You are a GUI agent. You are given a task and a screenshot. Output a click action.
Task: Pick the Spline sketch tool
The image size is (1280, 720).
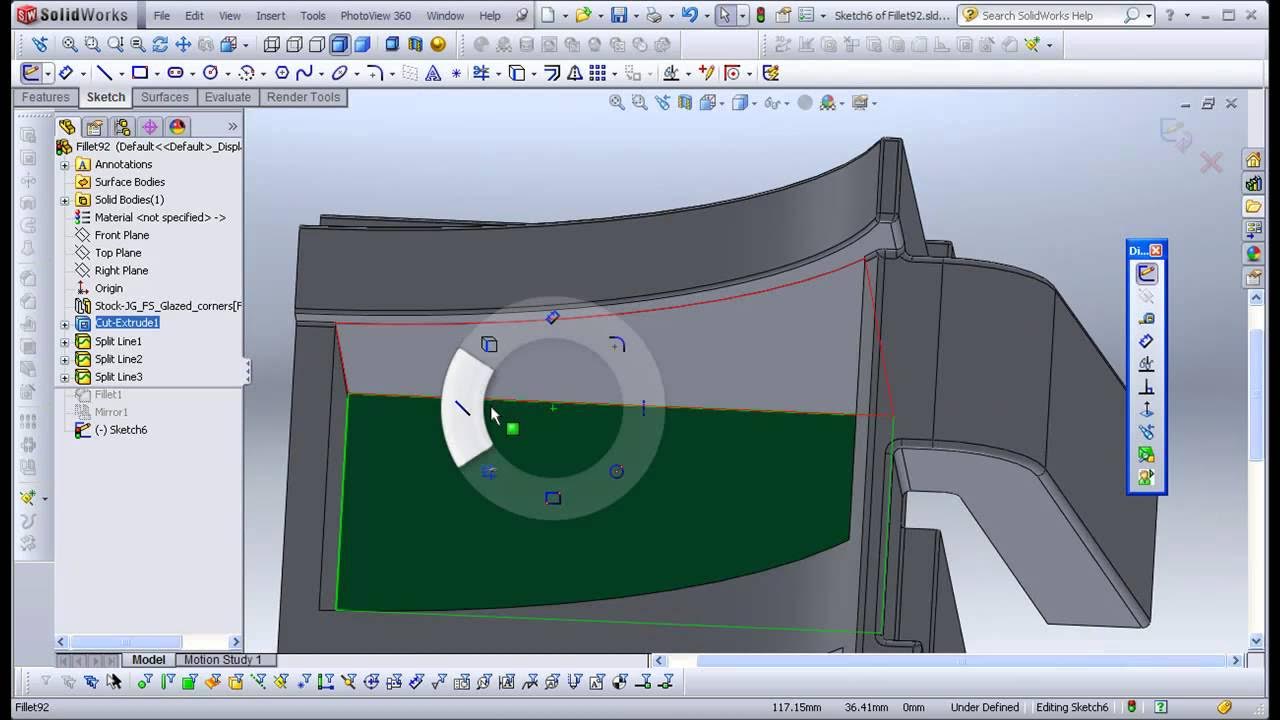pyautogui.click(x=304, y=73)
